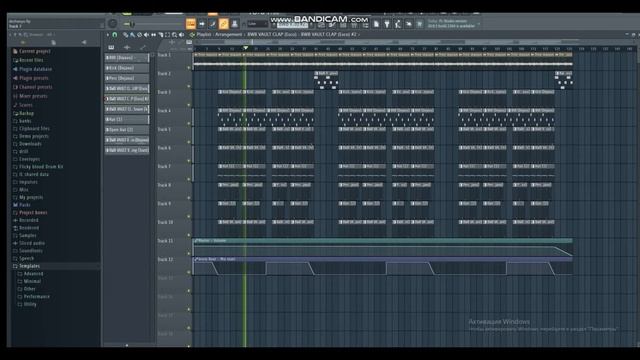Select the Paint brush tool in playlist
Screen dimensions: 640x360
132,35
